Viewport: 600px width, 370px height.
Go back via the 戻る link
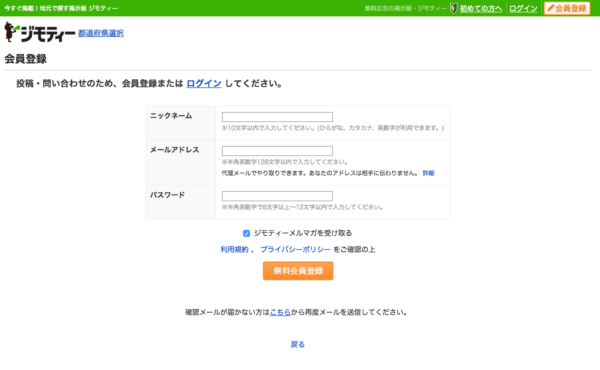pos(297,344)
